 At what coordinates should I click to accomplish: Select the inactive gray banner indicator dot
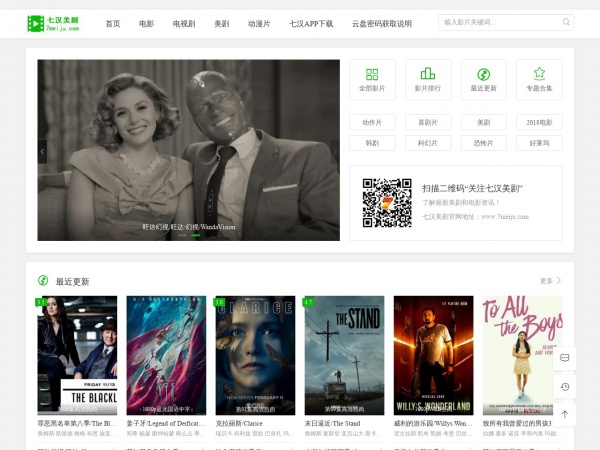coord(183,235)
